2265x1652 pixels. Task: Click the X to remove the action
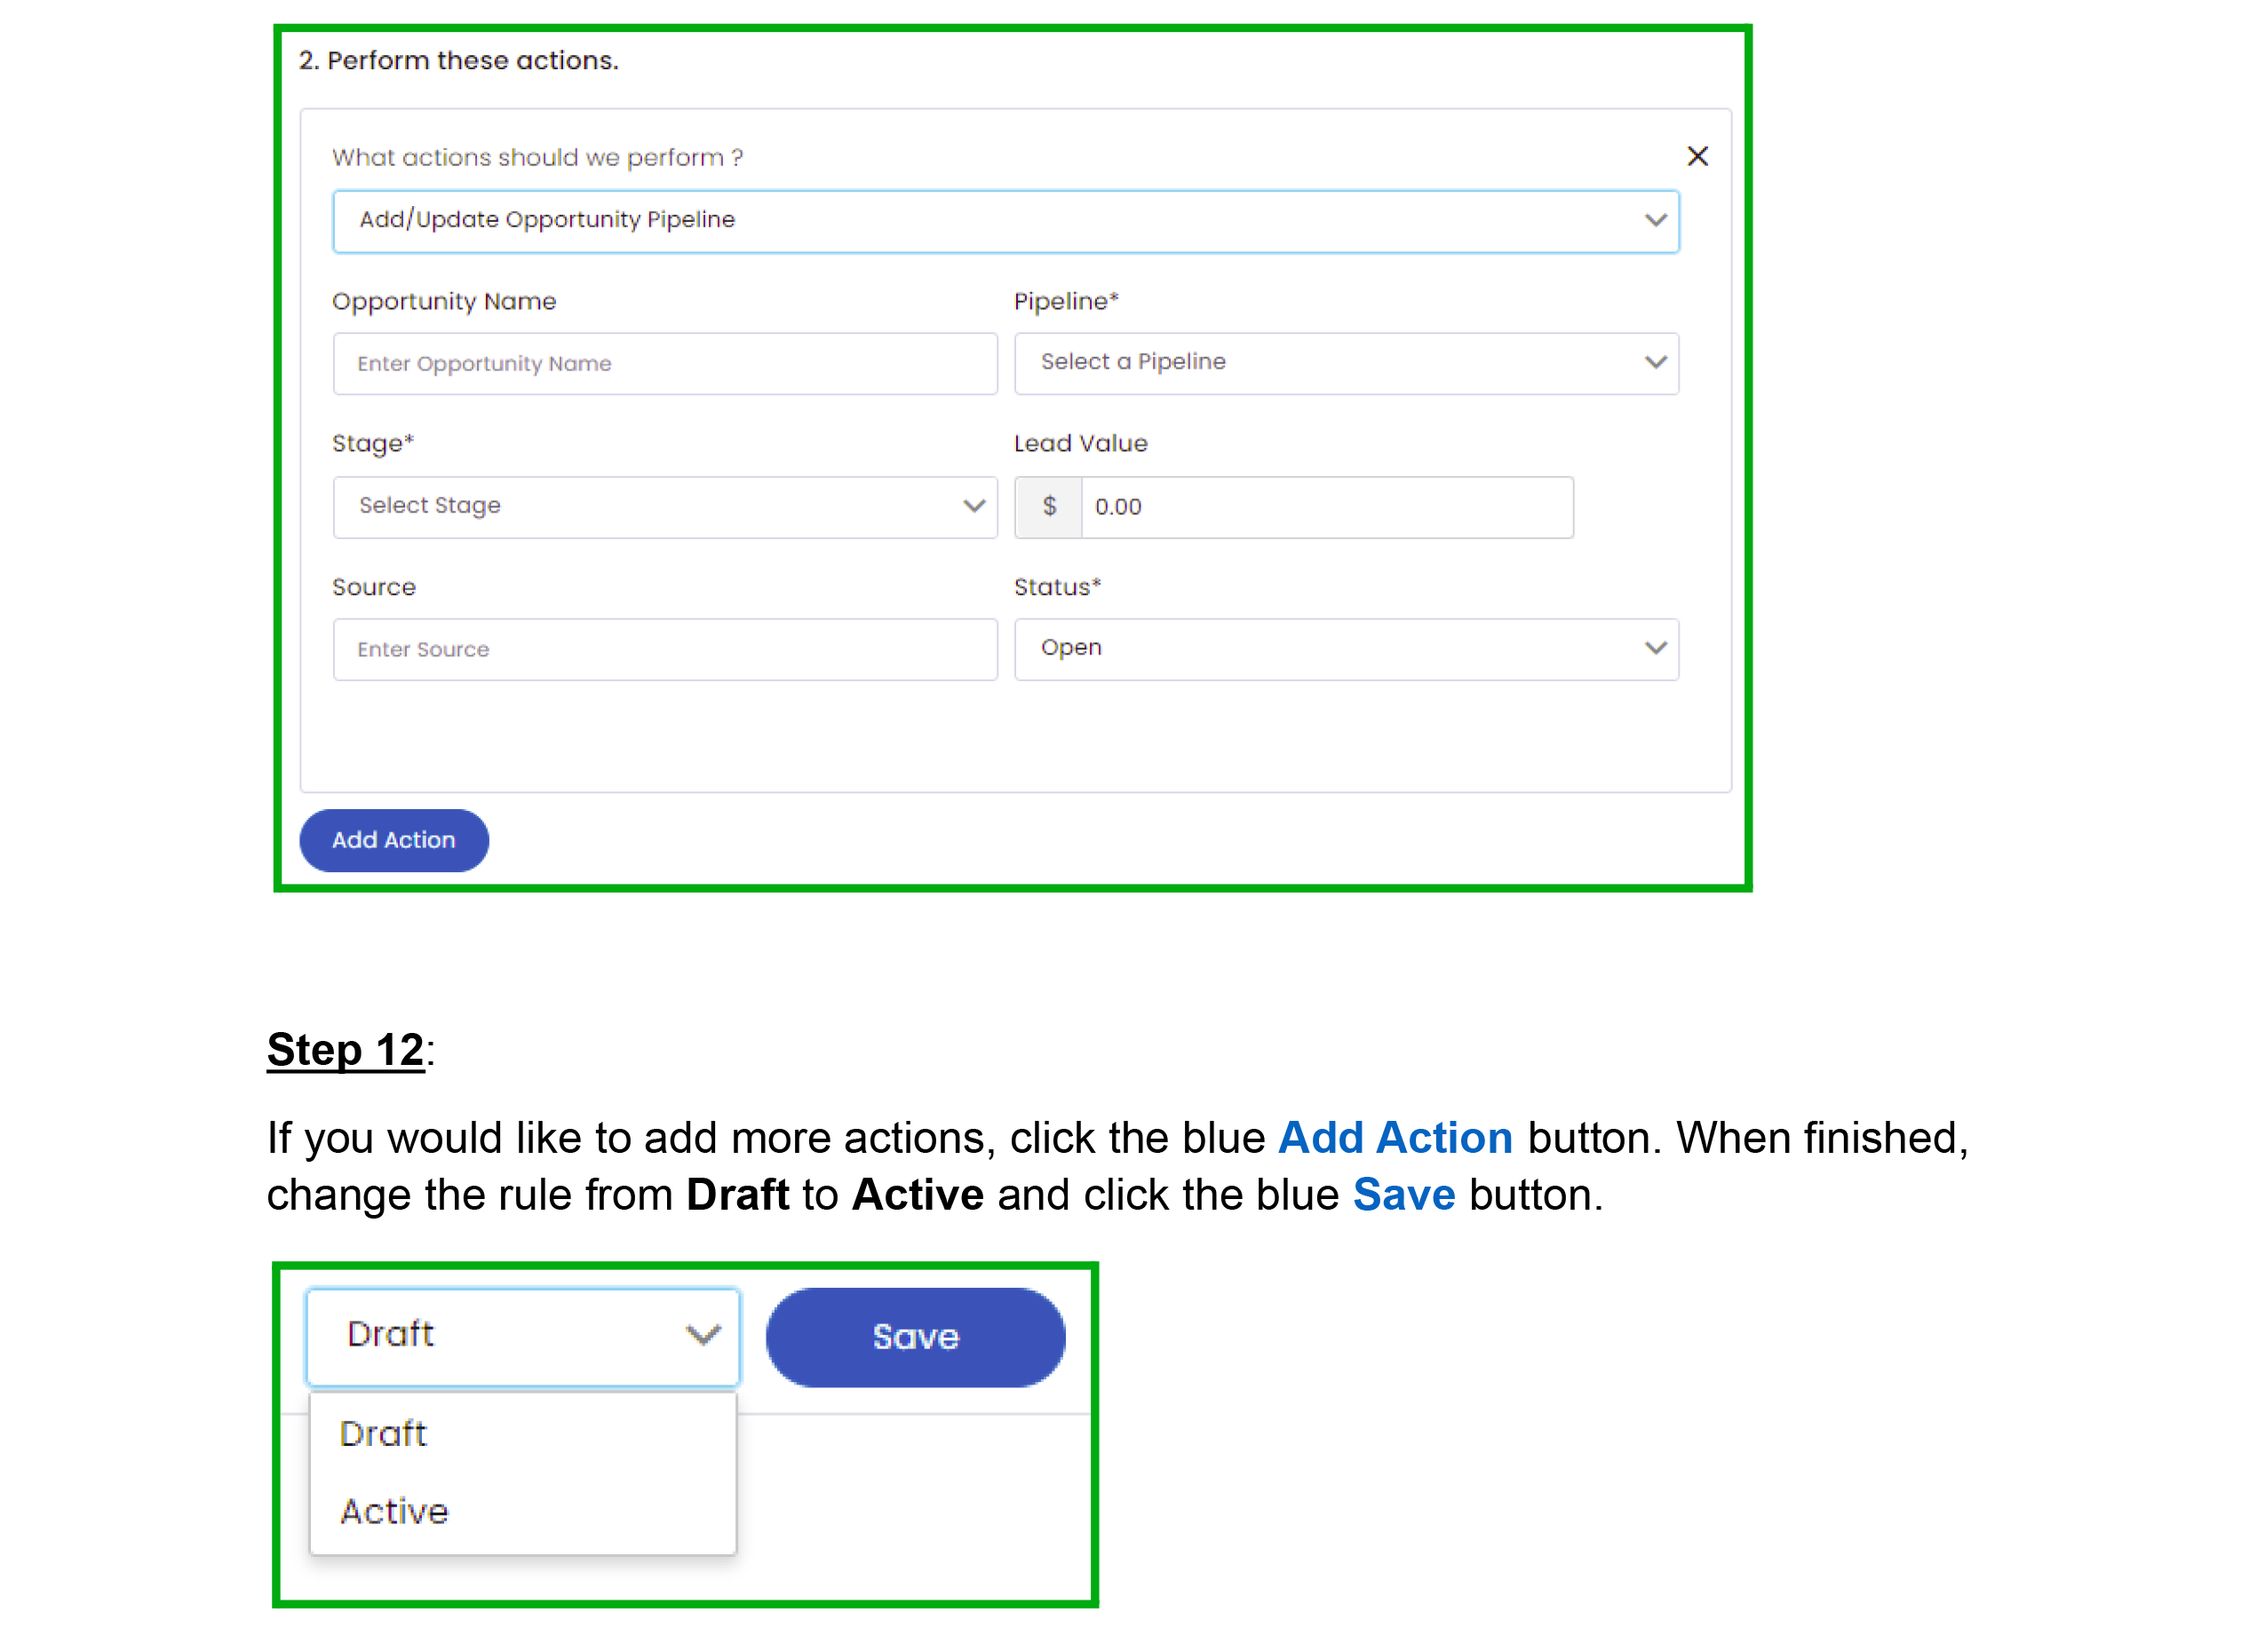click(1697, 156)
